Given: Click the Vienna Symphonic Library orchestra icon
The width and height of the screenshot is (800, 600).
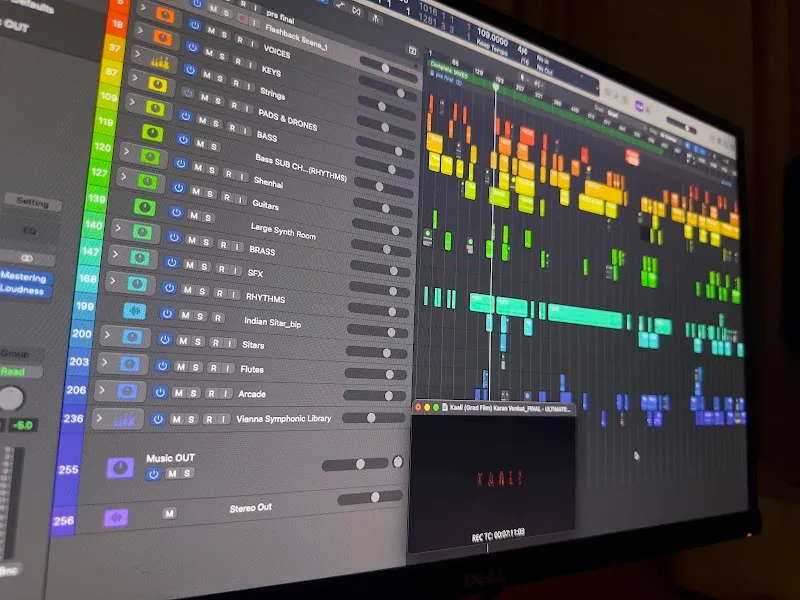Looking at the screenshot, I should [x=124, y=419].
